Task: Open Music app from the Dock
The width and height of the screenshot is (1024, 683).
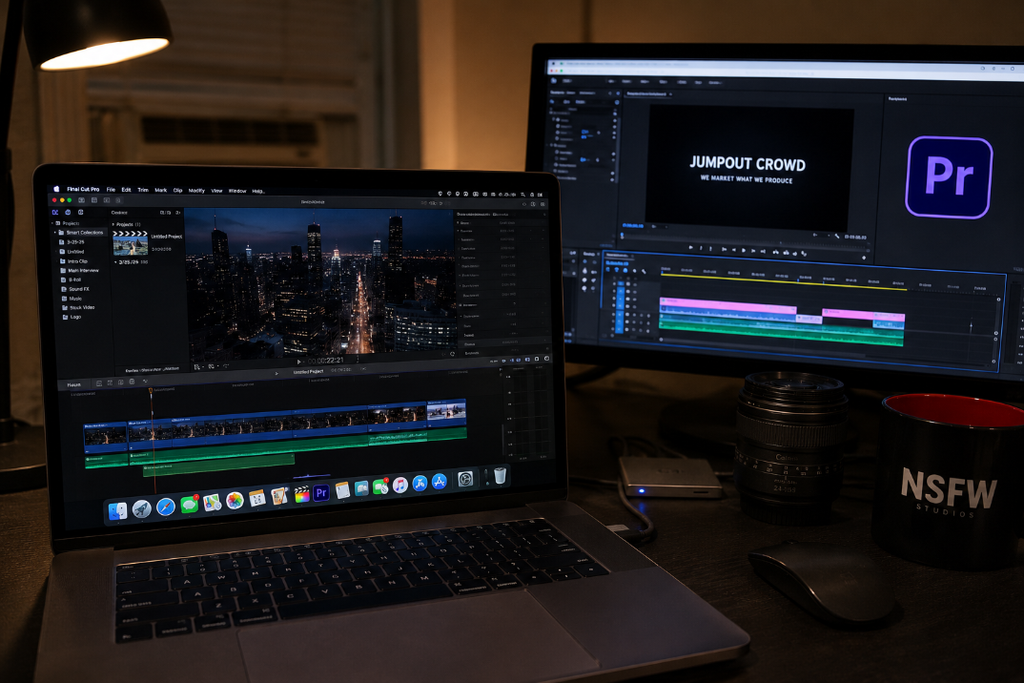Action: [400, 485]
